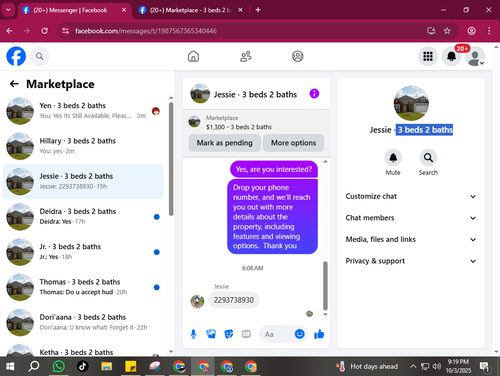Viewport: 500px width, 376px height.
Task: Open the emoji picker smiley icon
Action: click(300, 334)
